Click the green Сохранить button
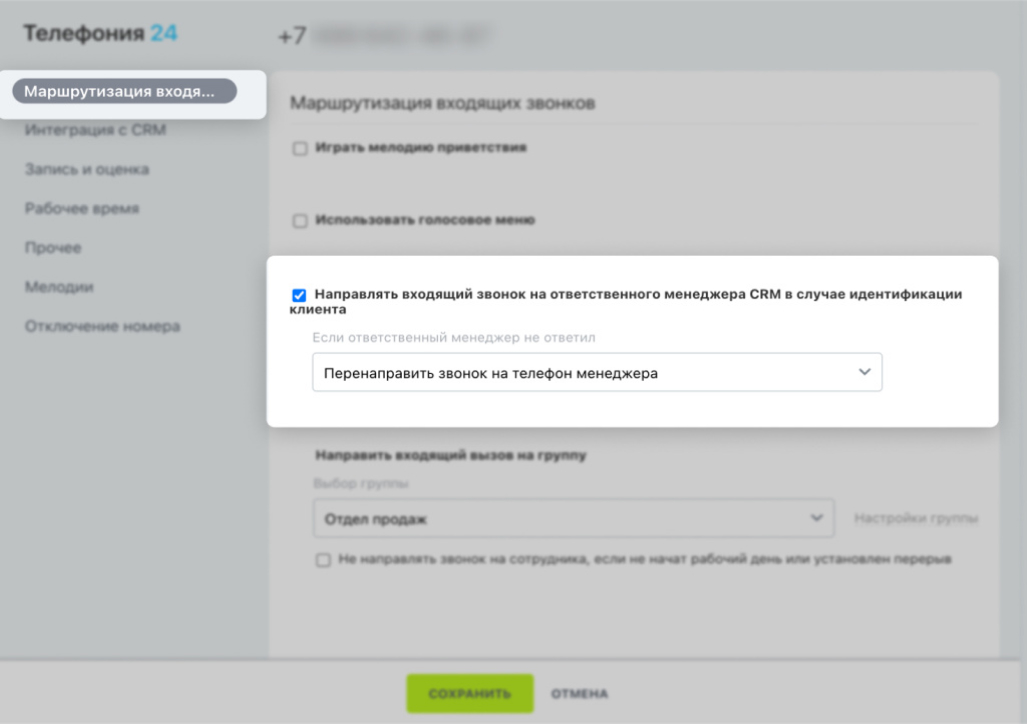 (x=470, y=693)
